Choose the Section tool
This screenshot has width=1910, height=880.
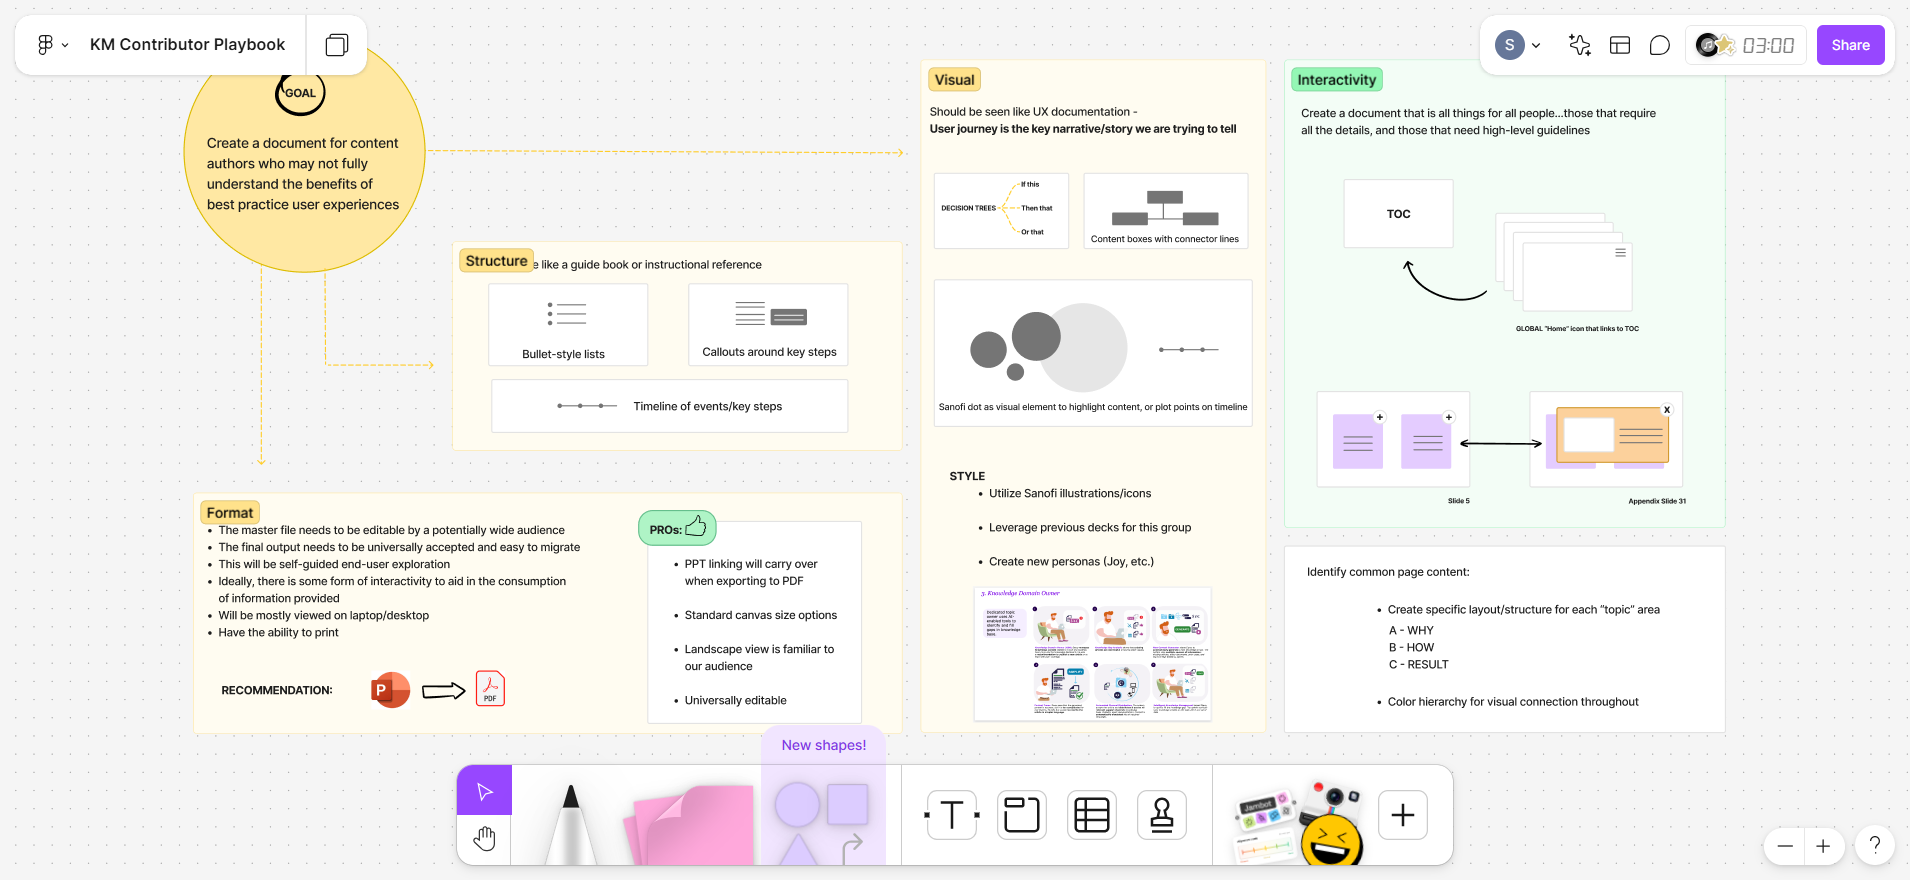[1022, 815]
